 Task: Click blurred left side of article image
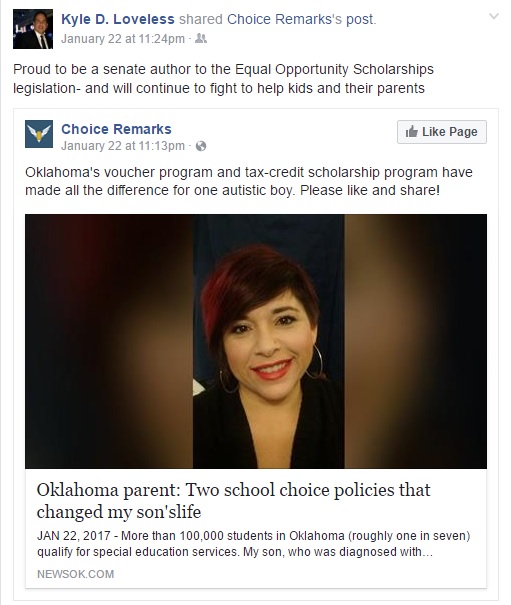(x=109, y=341)
